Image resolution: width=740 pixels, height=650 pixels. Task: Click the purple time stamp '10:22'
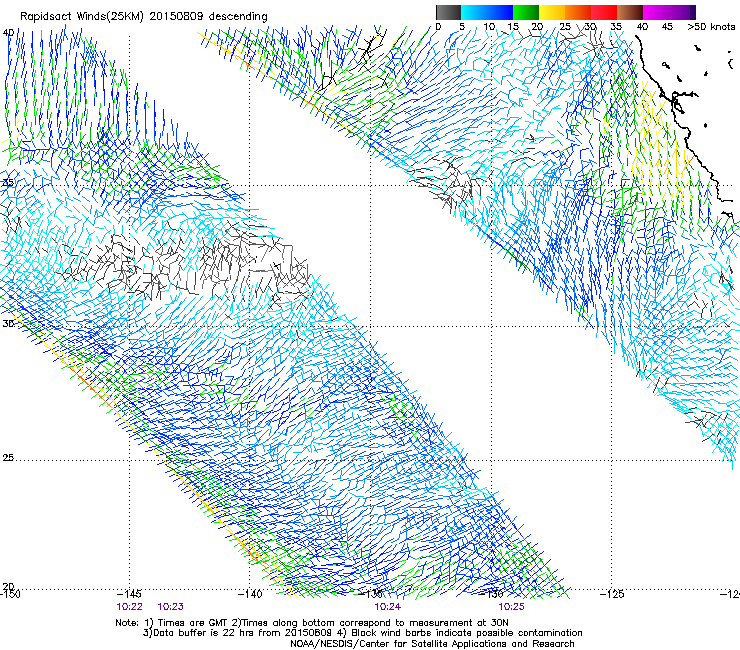pos(129,607)
